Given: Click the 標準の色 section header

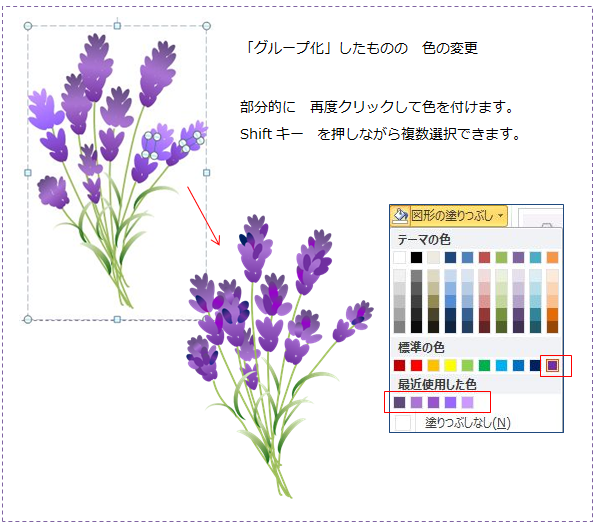Looking at the screenshot, I should click(421, 348).
